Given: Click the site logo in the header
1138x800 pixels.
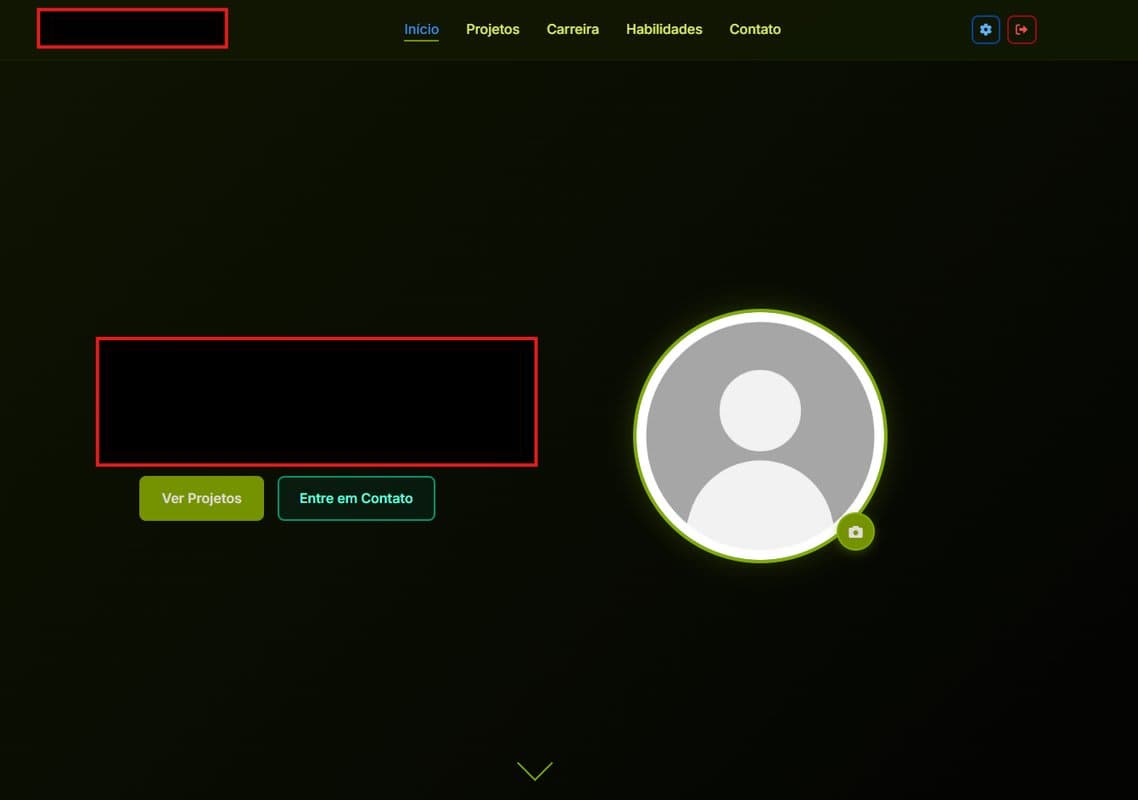Looking at the screenshot, I should click(132, 28).
